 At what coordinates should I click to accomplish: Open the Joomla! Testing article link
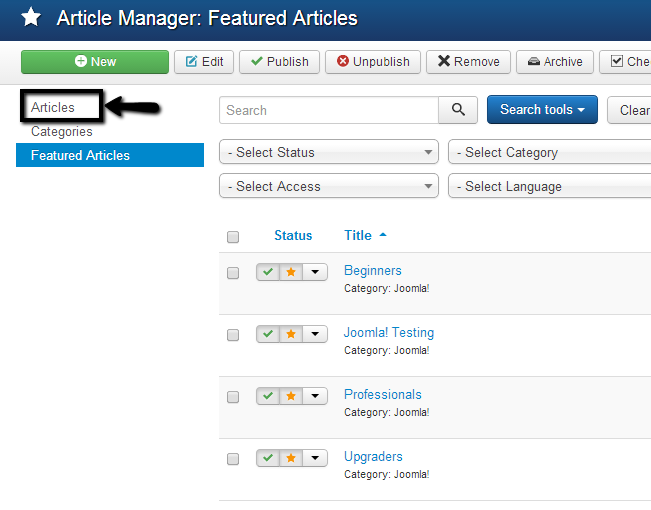point(388,332)
